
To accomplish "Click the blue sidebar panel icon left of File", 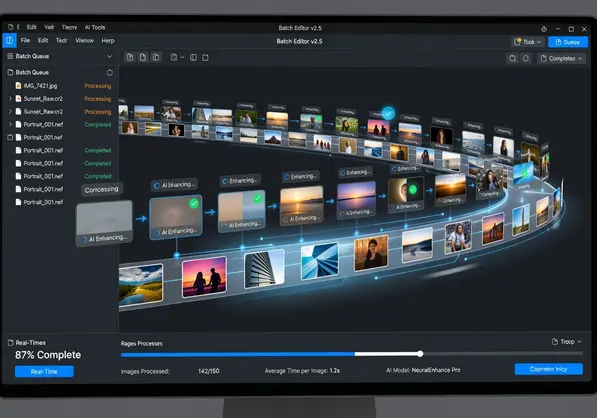I will [9, 41].
